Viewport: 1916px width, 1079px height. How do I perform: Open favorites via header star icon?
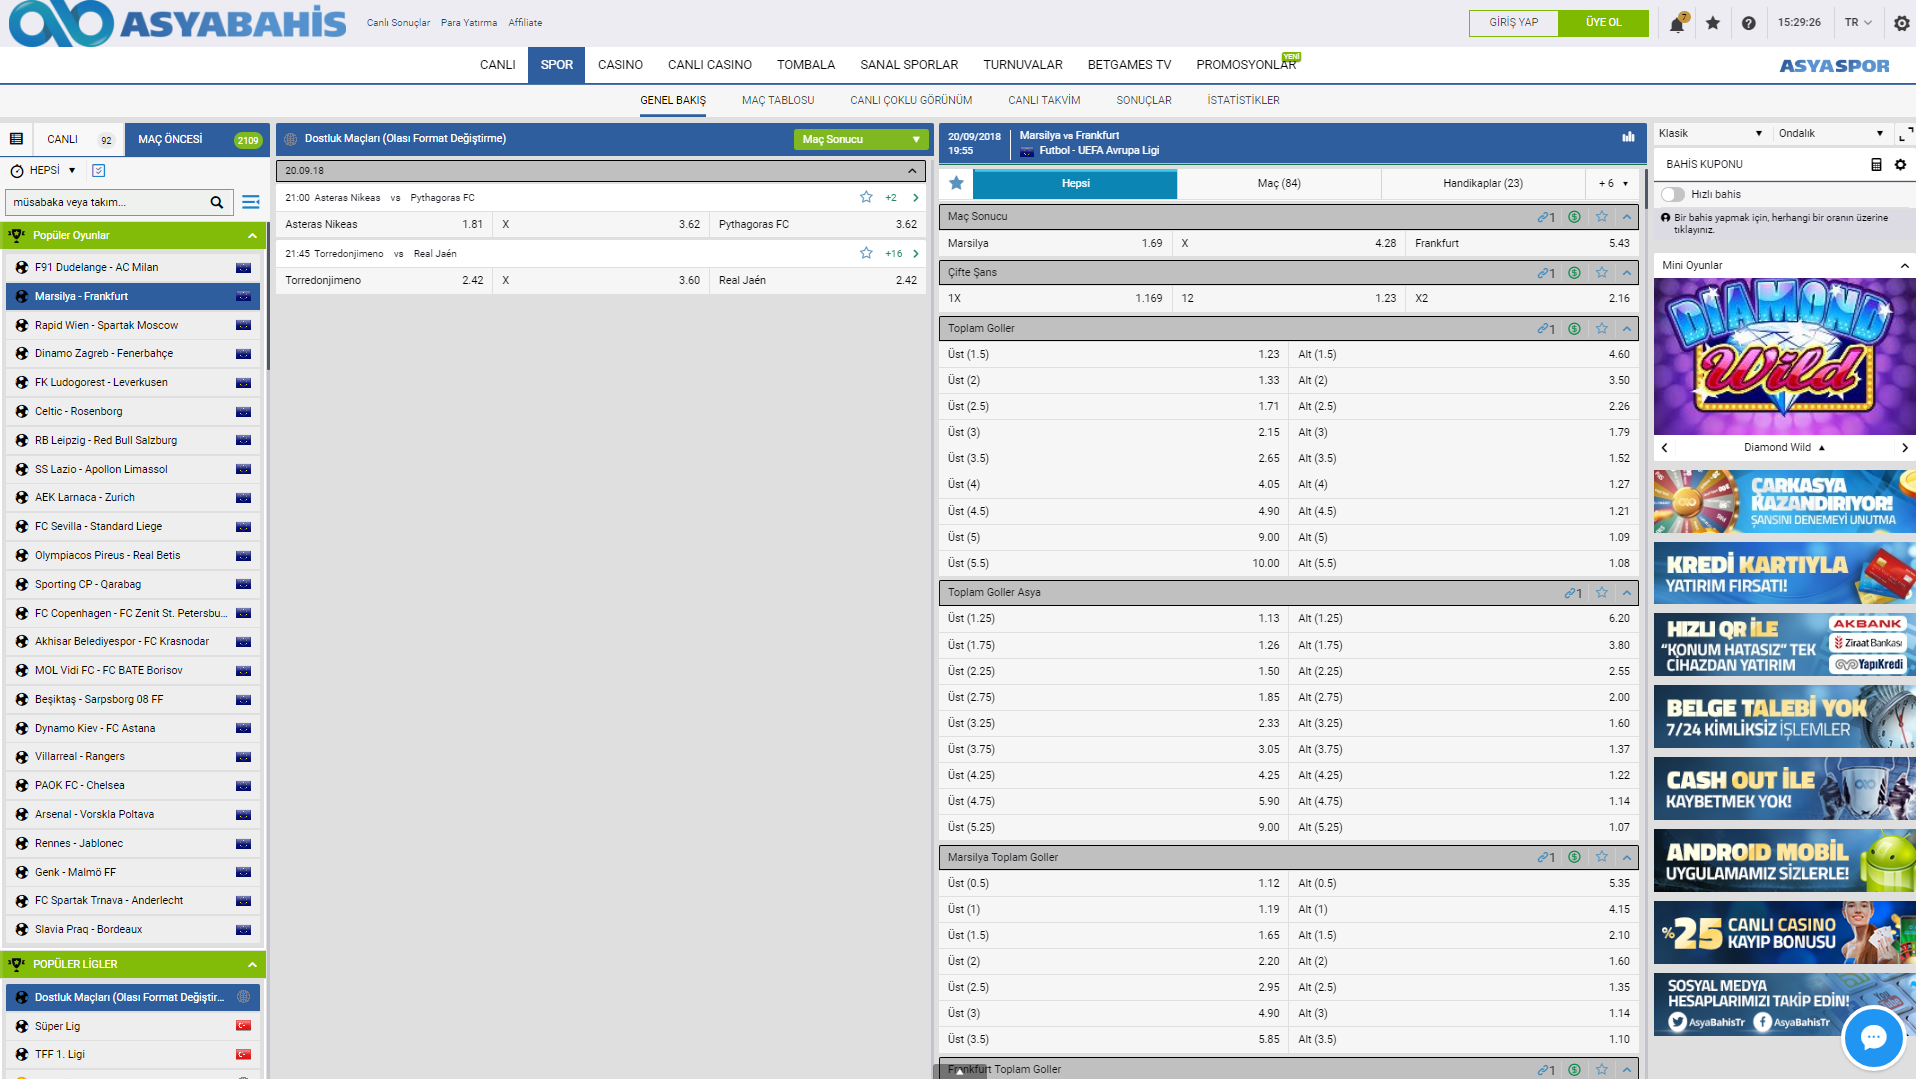click(x=1713, y=23)
